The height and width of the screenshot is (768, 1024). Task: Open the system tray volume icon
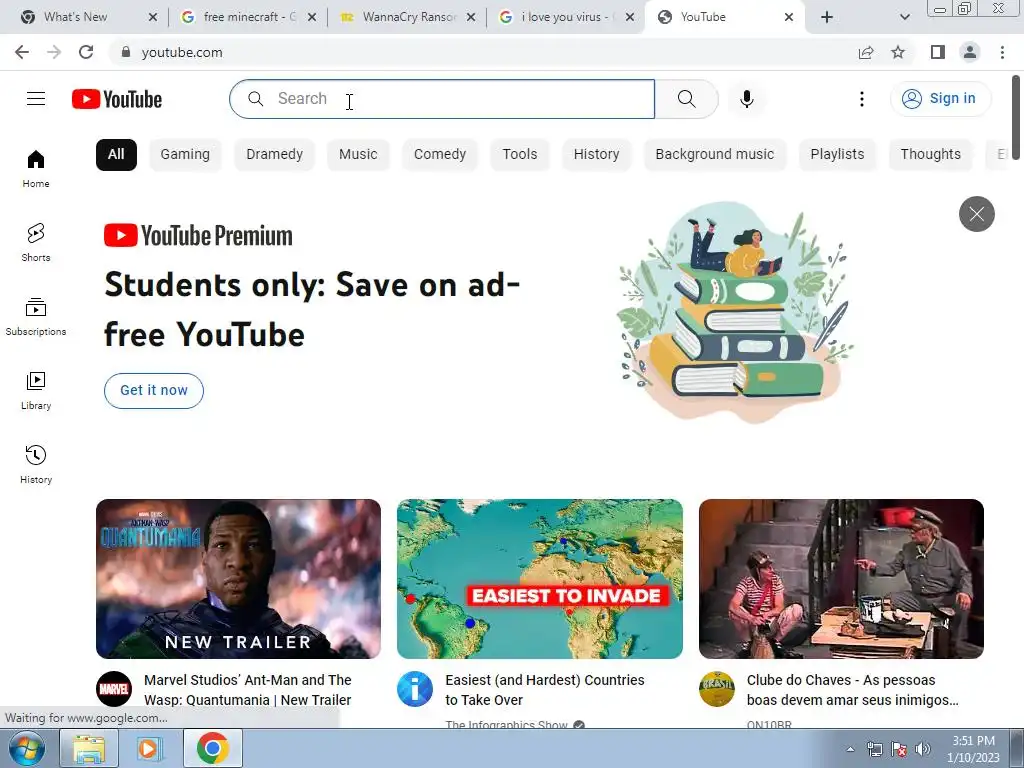coord(923,749)
